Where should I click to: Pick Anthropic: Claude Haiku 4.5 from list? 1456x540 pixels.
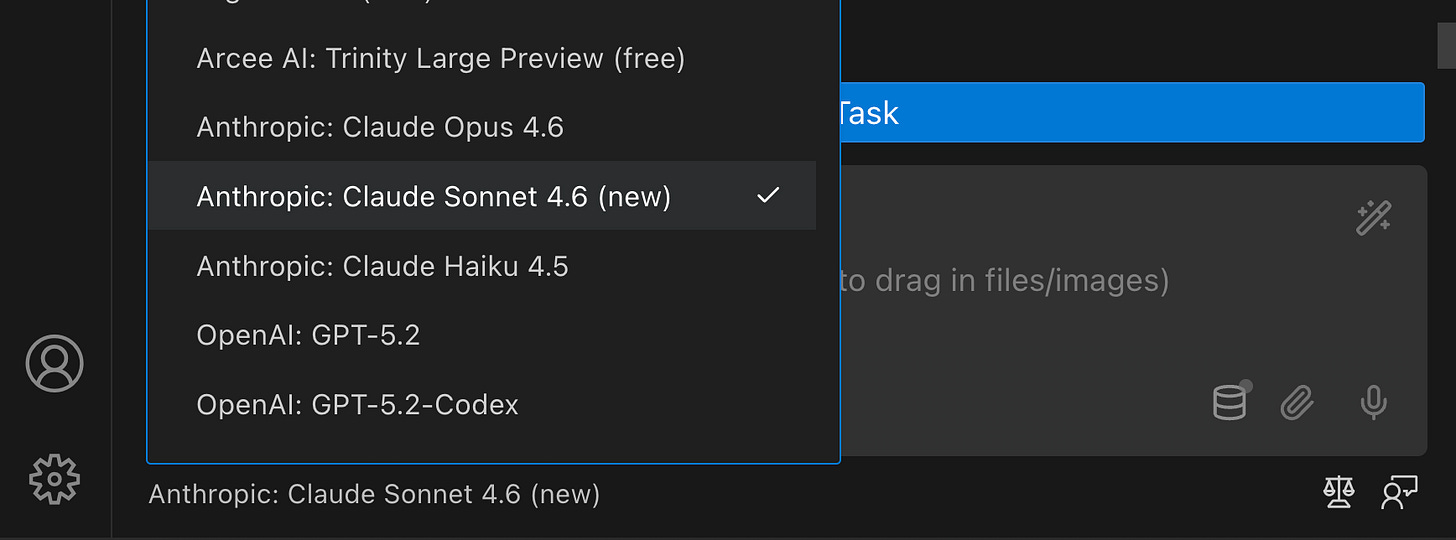(x=382, y=267)
